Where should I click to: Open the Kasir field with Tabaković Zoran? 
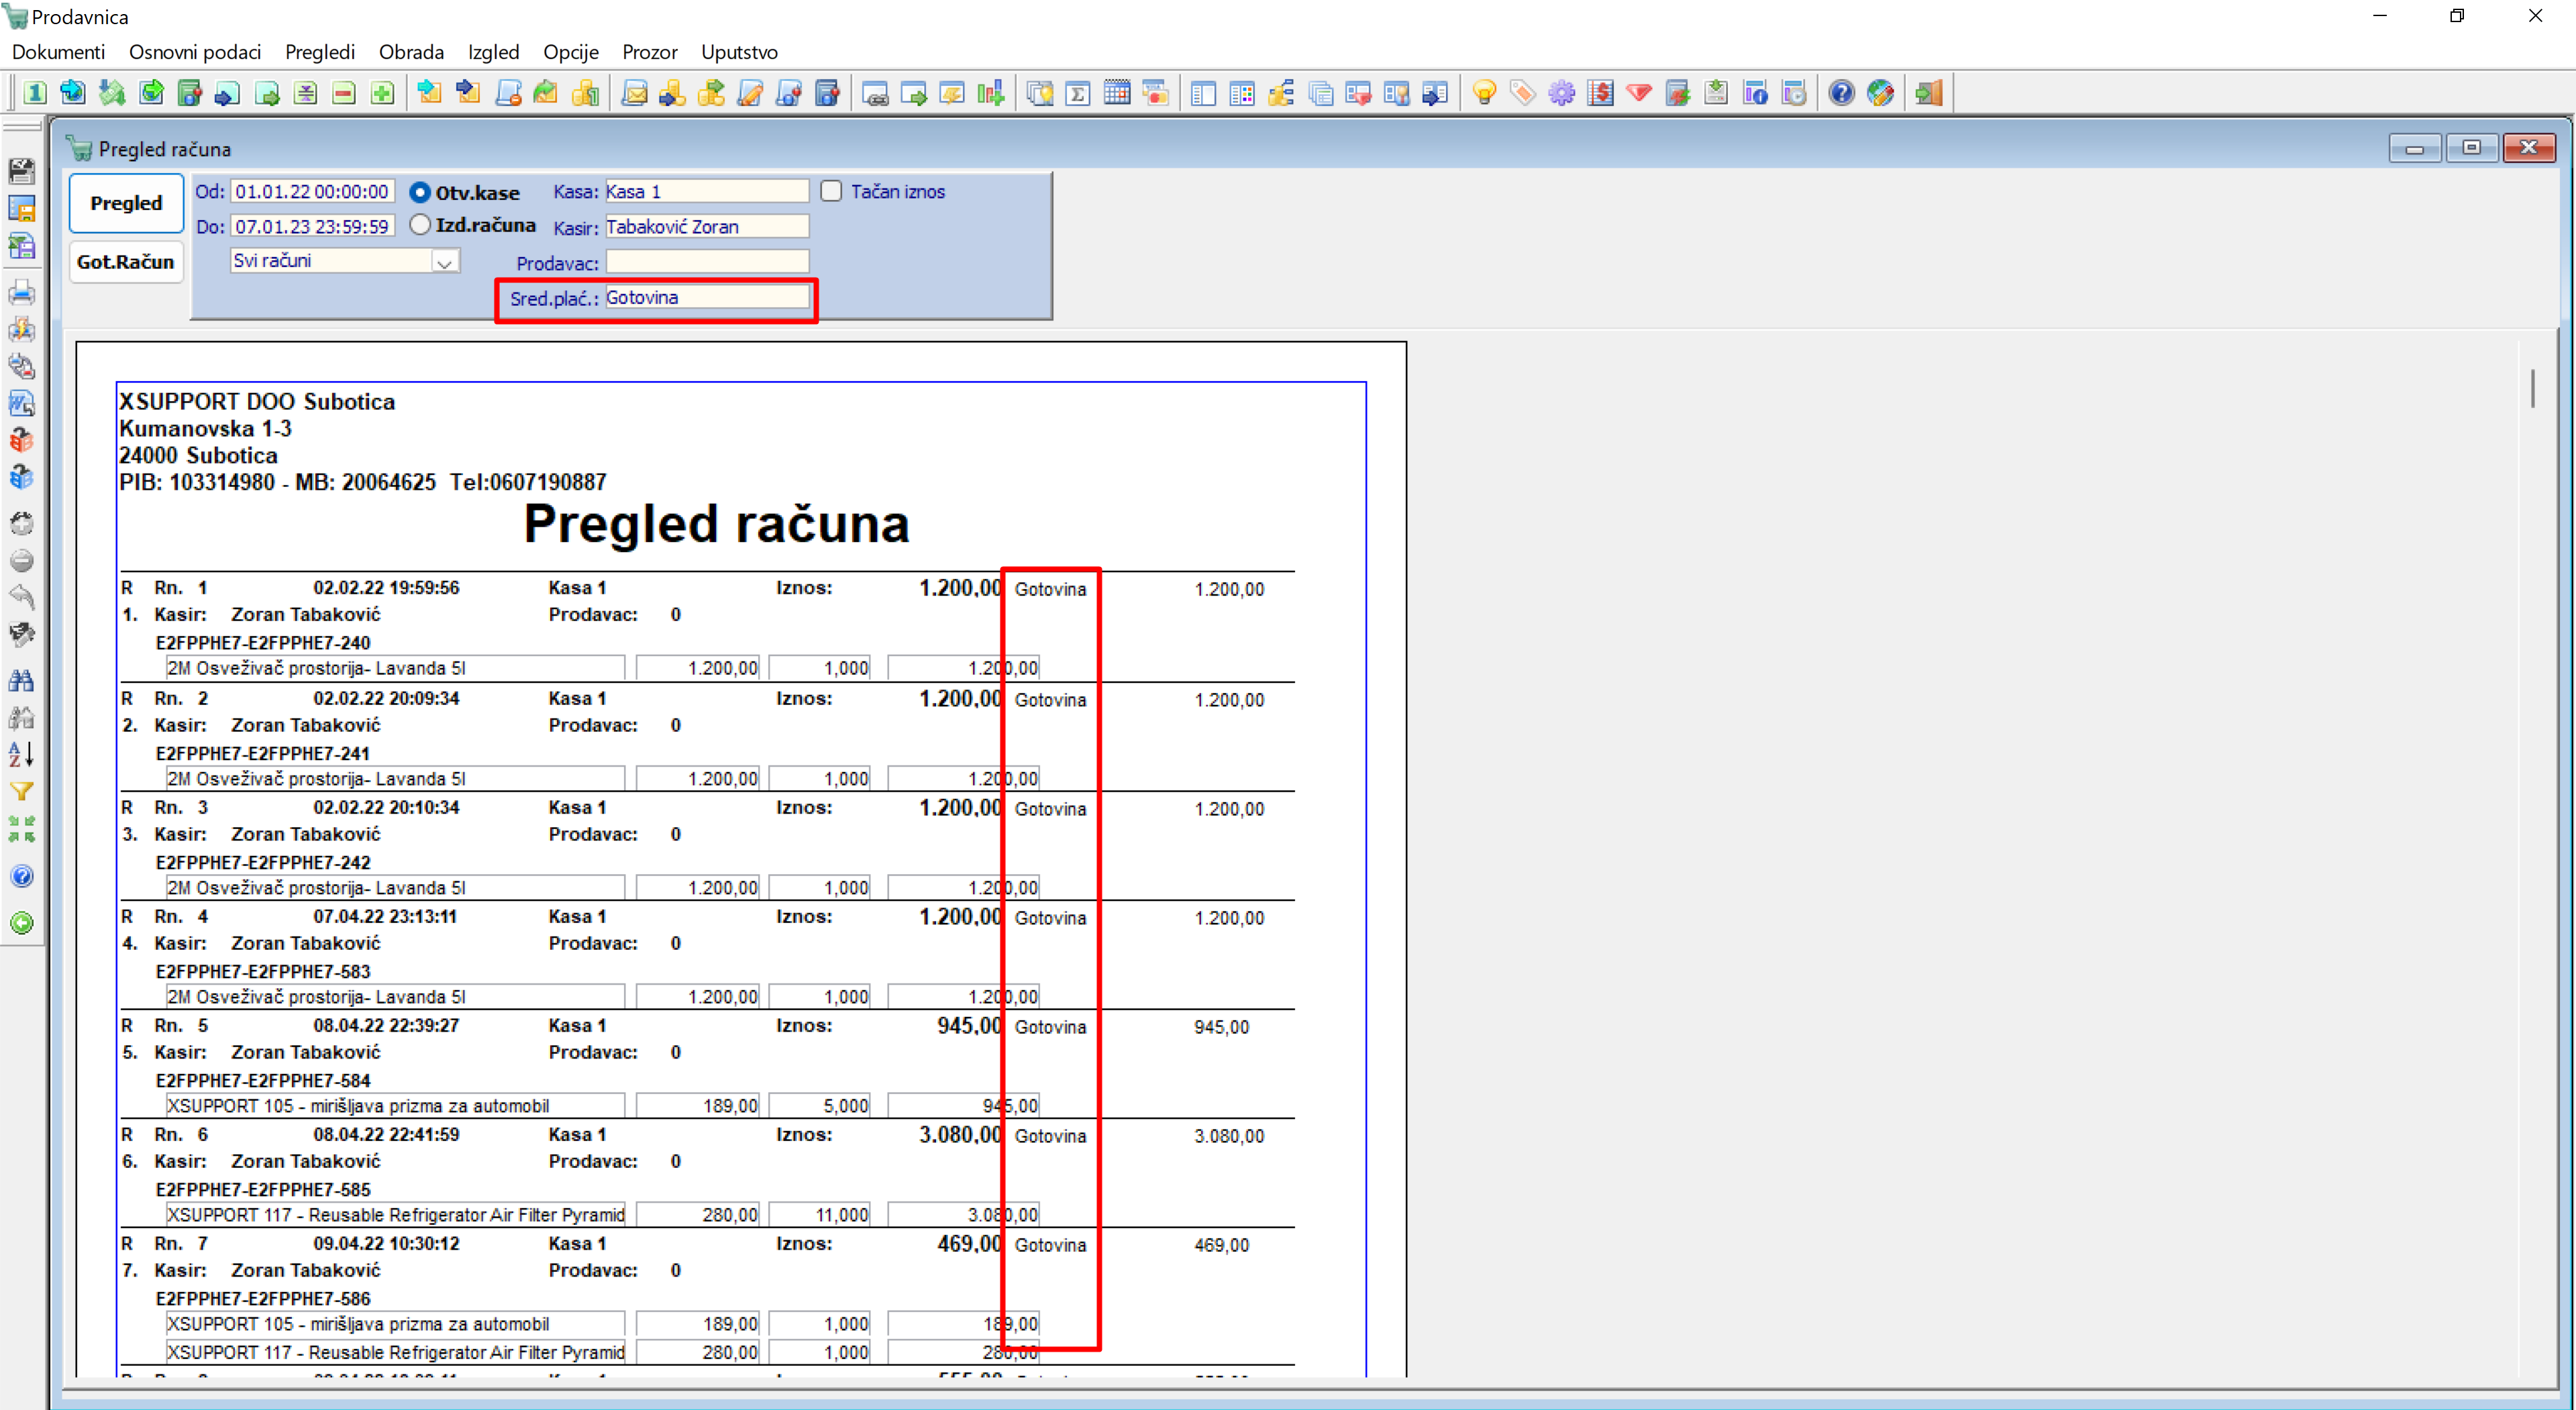tap(706, 226)
